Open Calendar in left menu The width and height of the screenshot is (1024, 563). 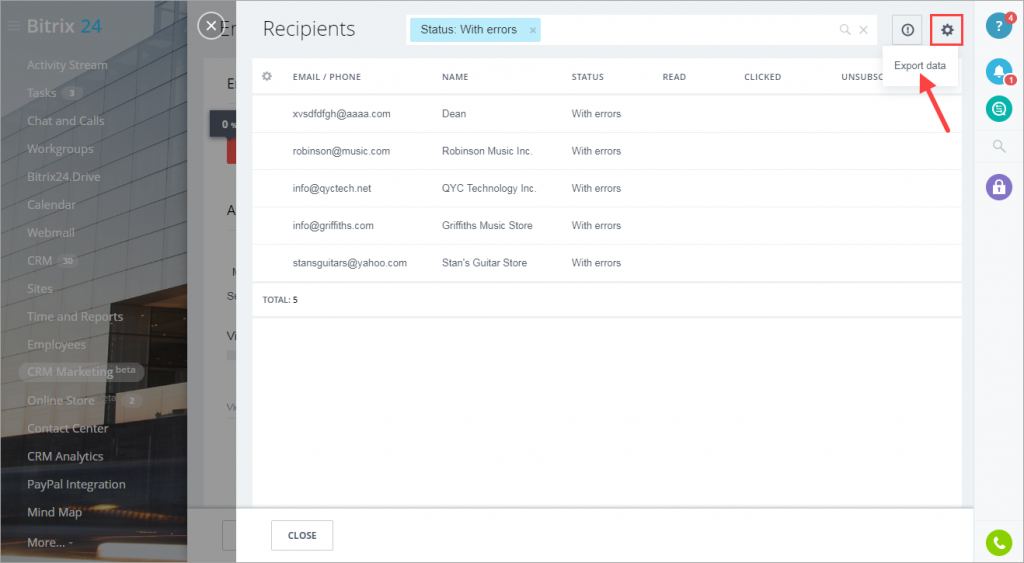click(51, 204)
